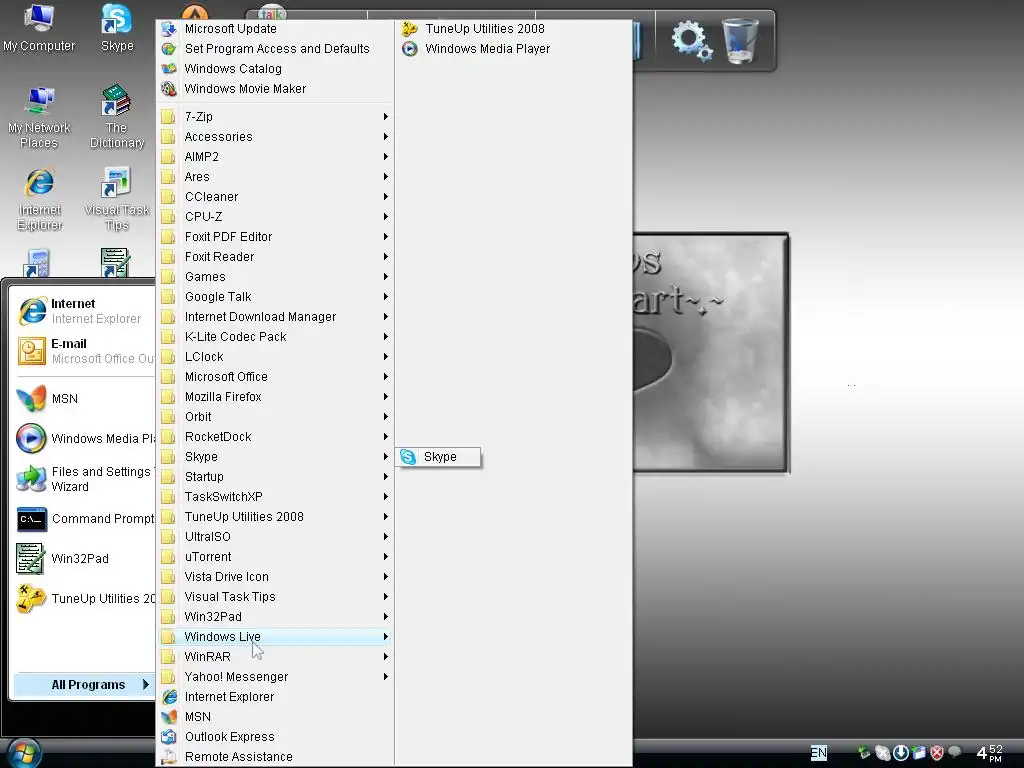1024x768 pixels.
Task: Expand the 7-Zip folder arrow
Action: click(x=385, y=117)
